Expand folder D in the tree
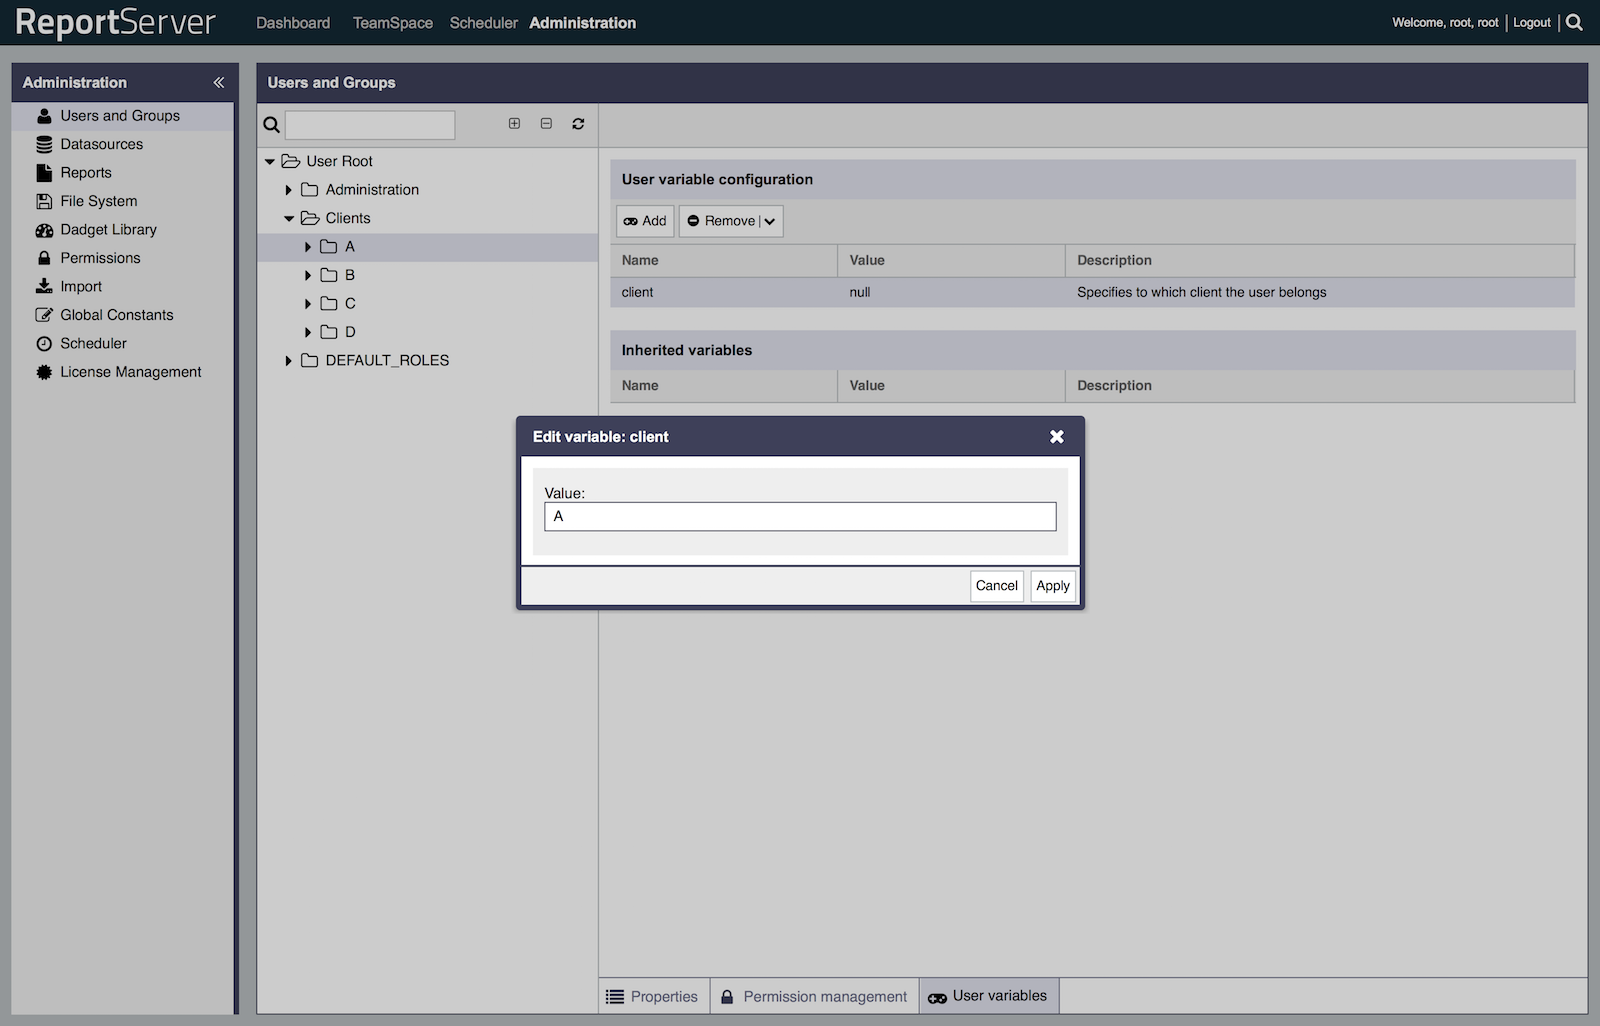 308,332
